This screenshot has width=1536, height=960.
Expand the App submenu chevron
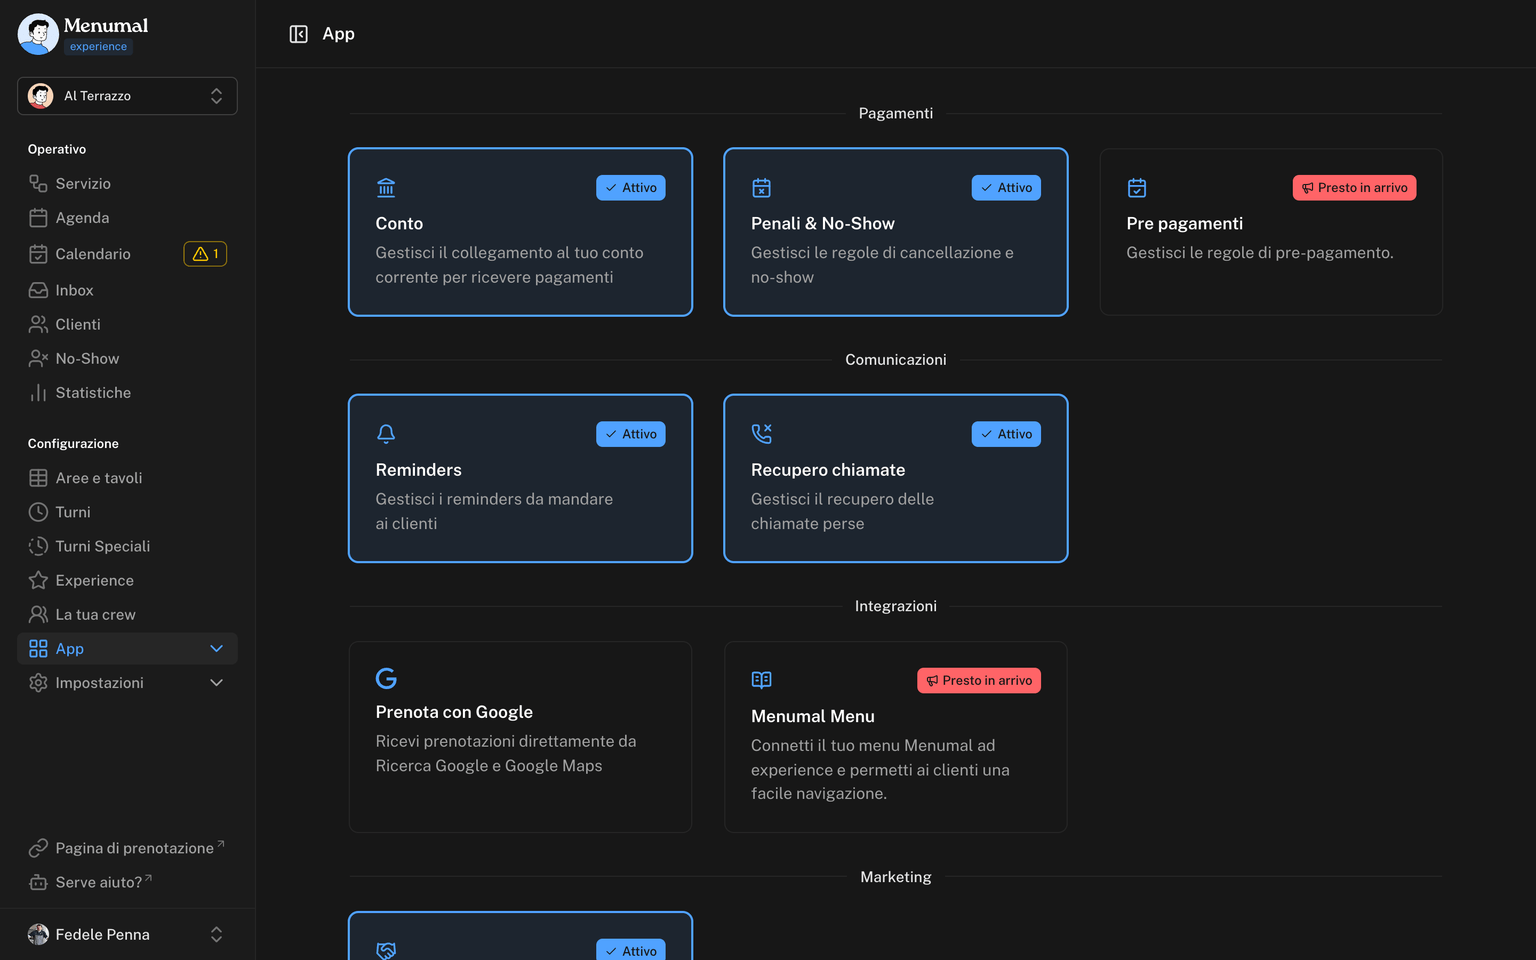tap(216, 649)
